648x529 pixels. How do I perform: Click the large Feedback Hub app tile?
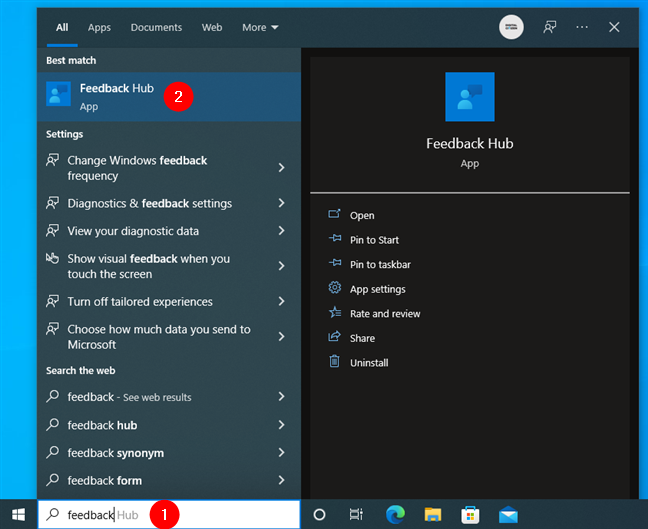click(x=469, y=97)
